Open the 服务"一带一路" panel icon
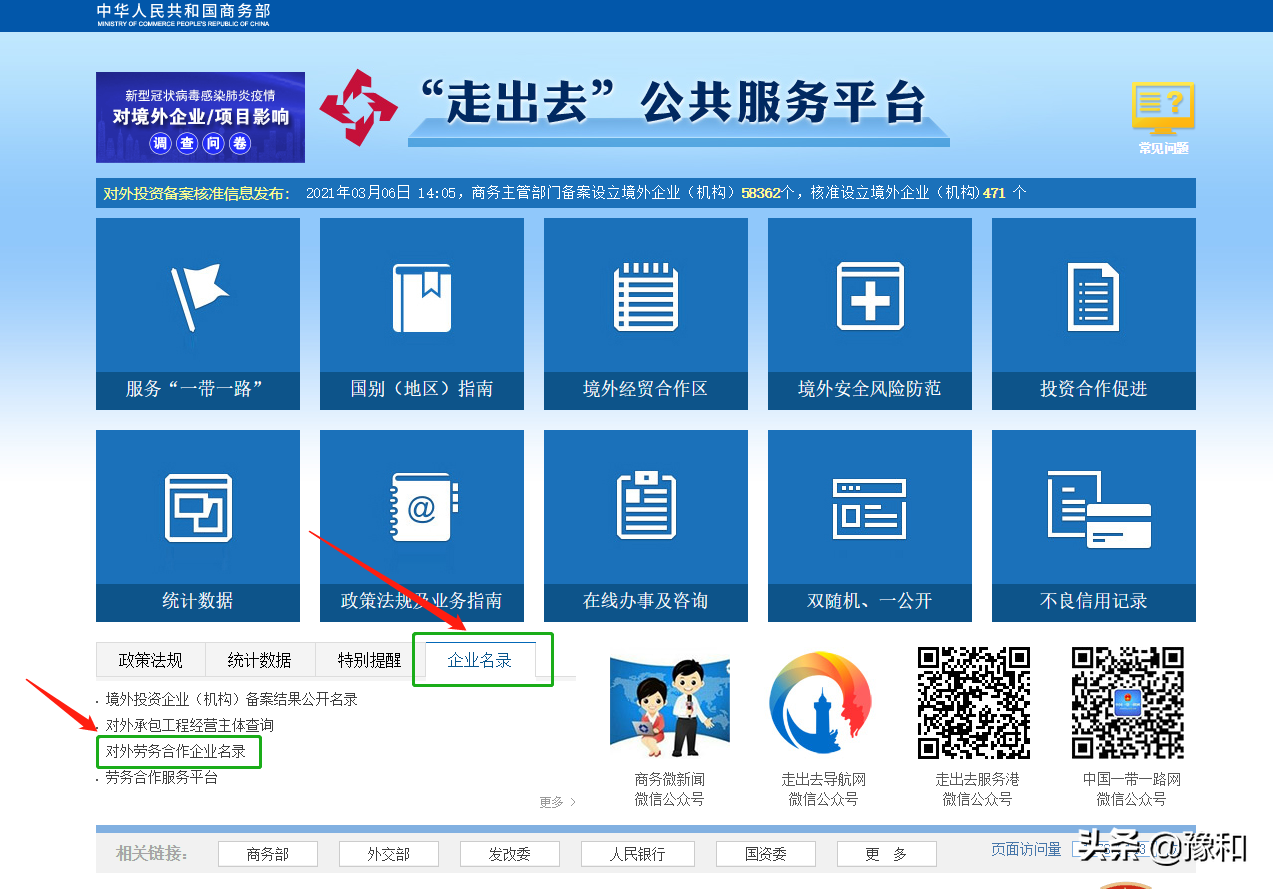 point(197,295)
